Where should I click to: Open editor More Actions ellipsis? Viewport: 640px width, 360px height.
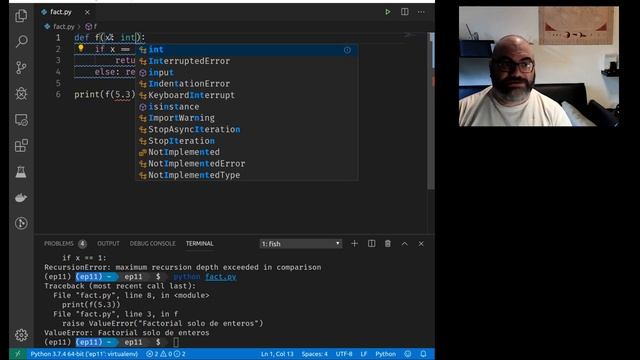pos(421,12)
